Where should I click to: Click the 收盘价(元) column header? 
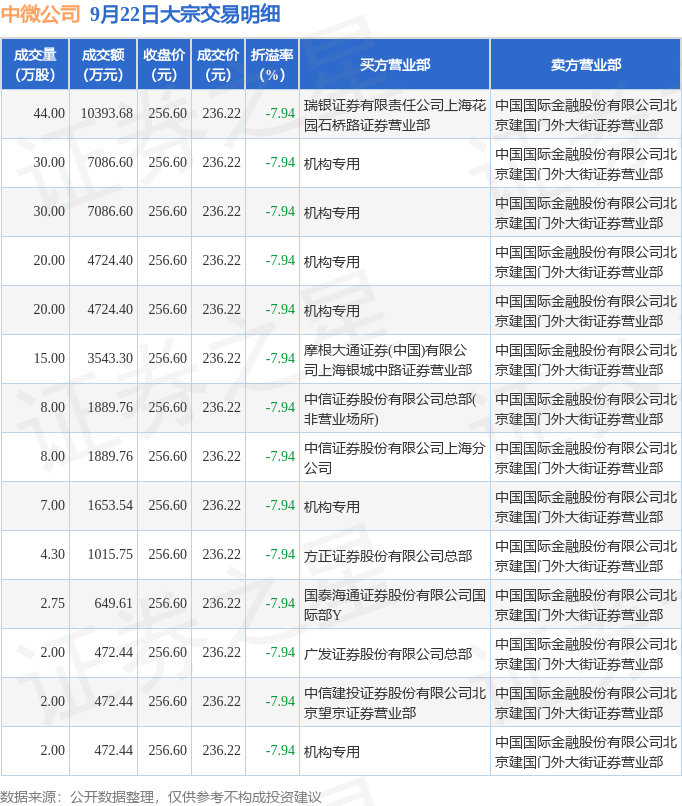[x=164, y=65]
